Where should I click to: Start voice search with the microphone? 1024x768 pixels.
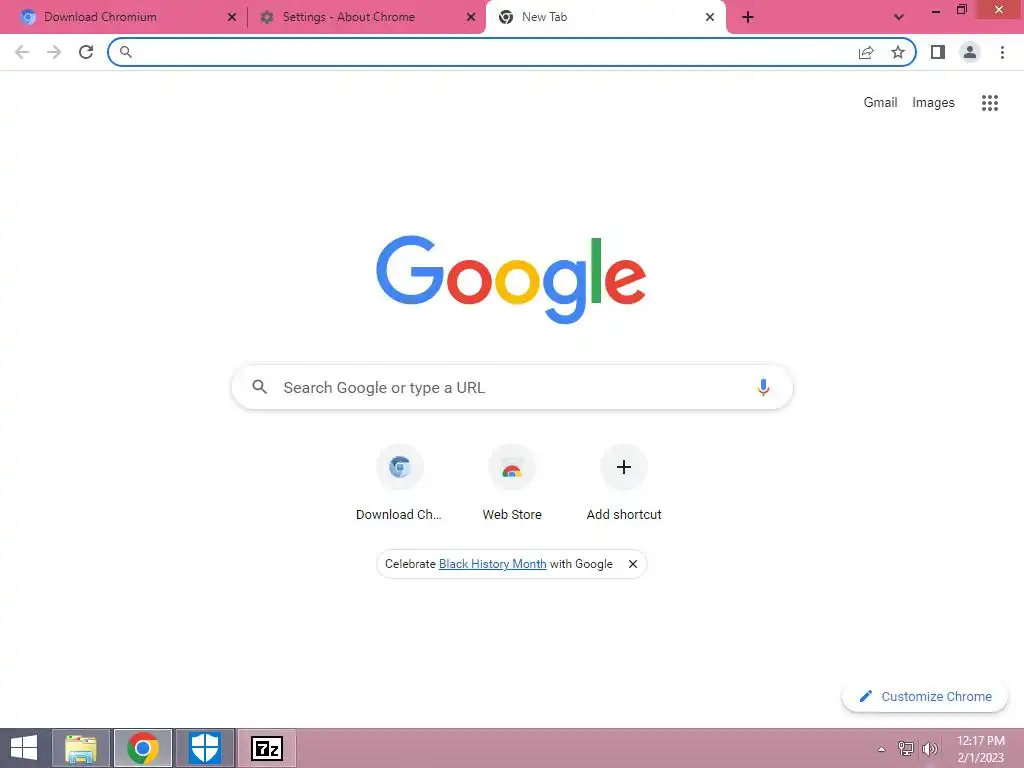763,387
